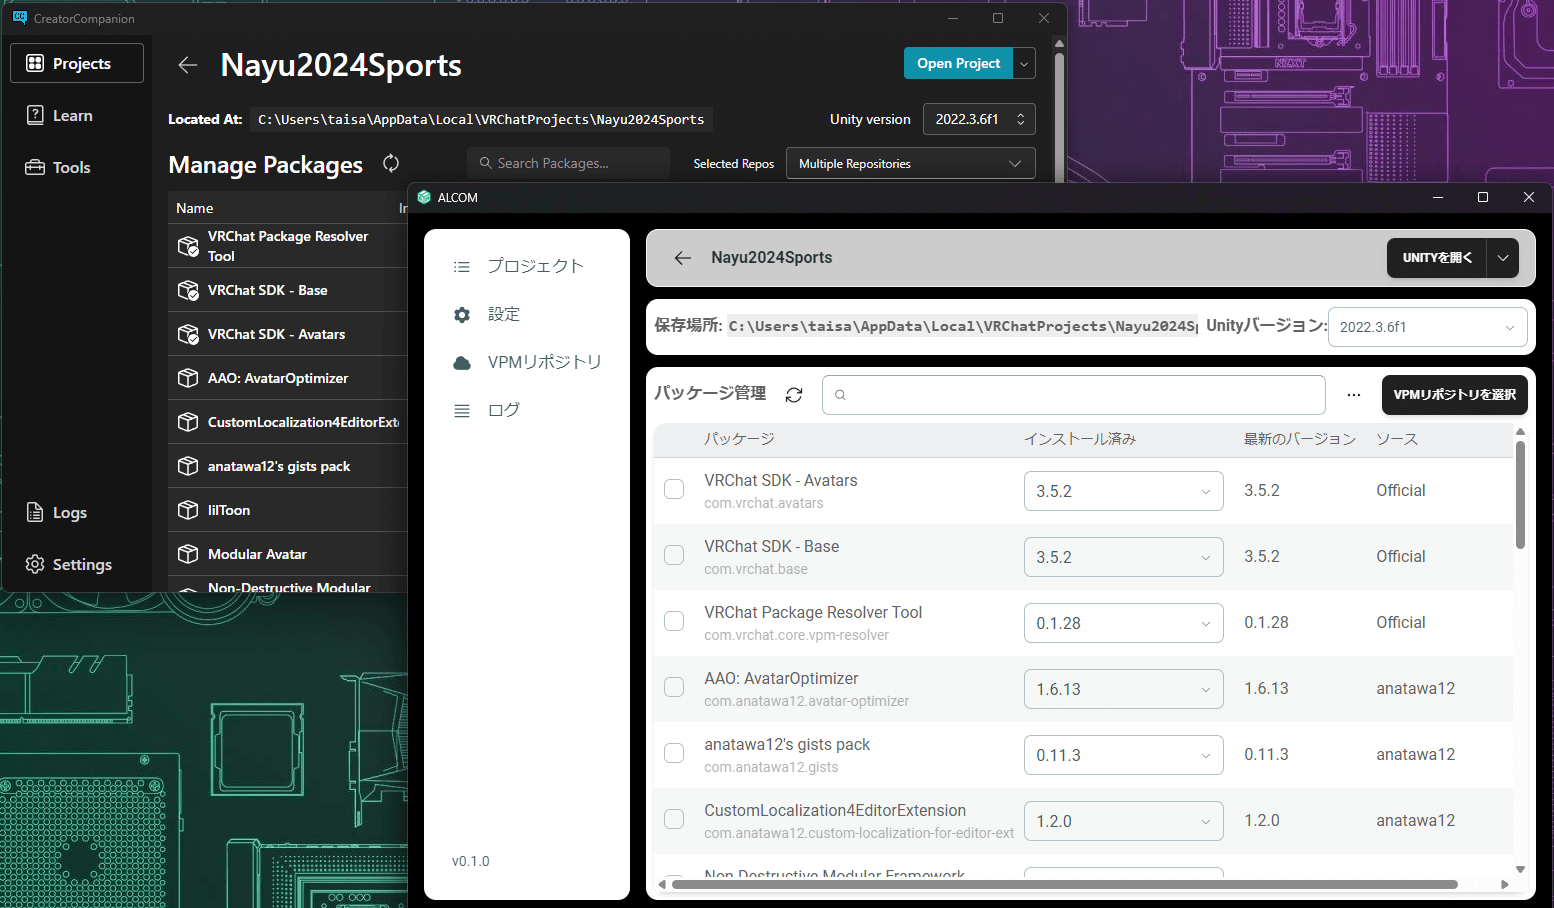The height and width of the screenshot is (908, 1554).
Task: Click the horizontal scrollbar of package table
Action: pos(1064,884)
